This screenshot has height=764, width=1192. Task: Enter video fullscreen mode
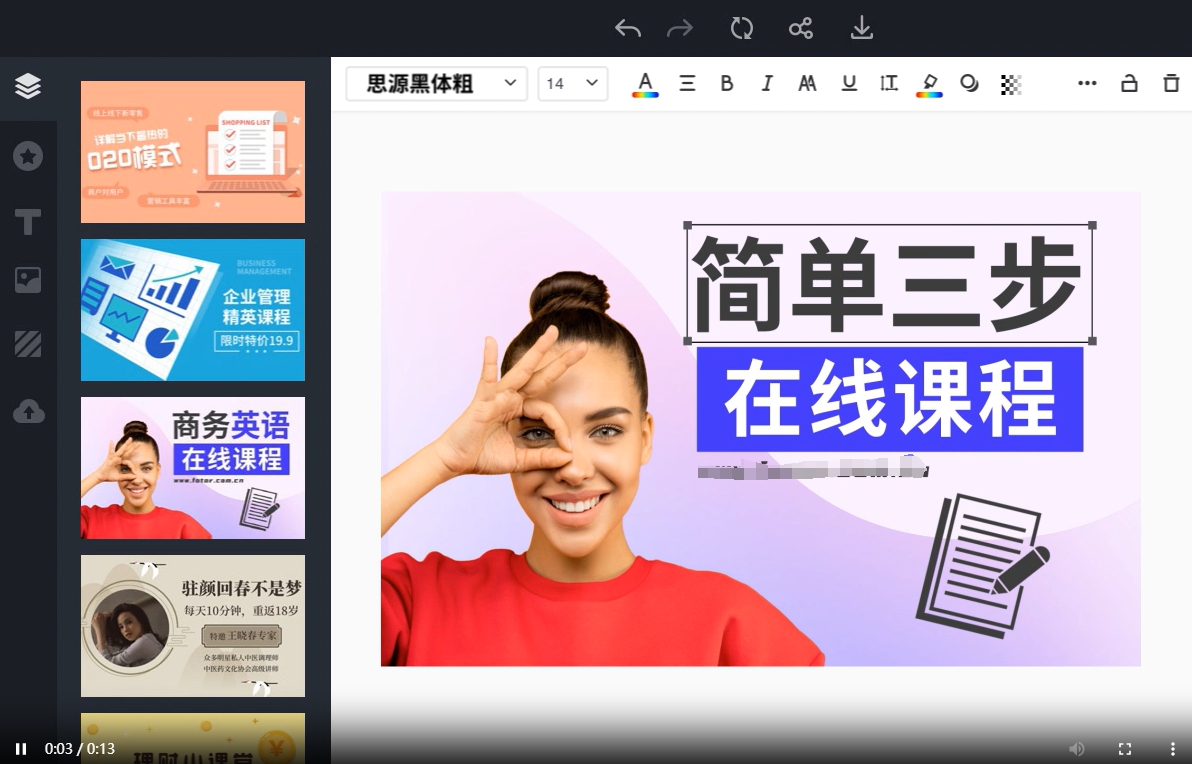click(1125, 749)
